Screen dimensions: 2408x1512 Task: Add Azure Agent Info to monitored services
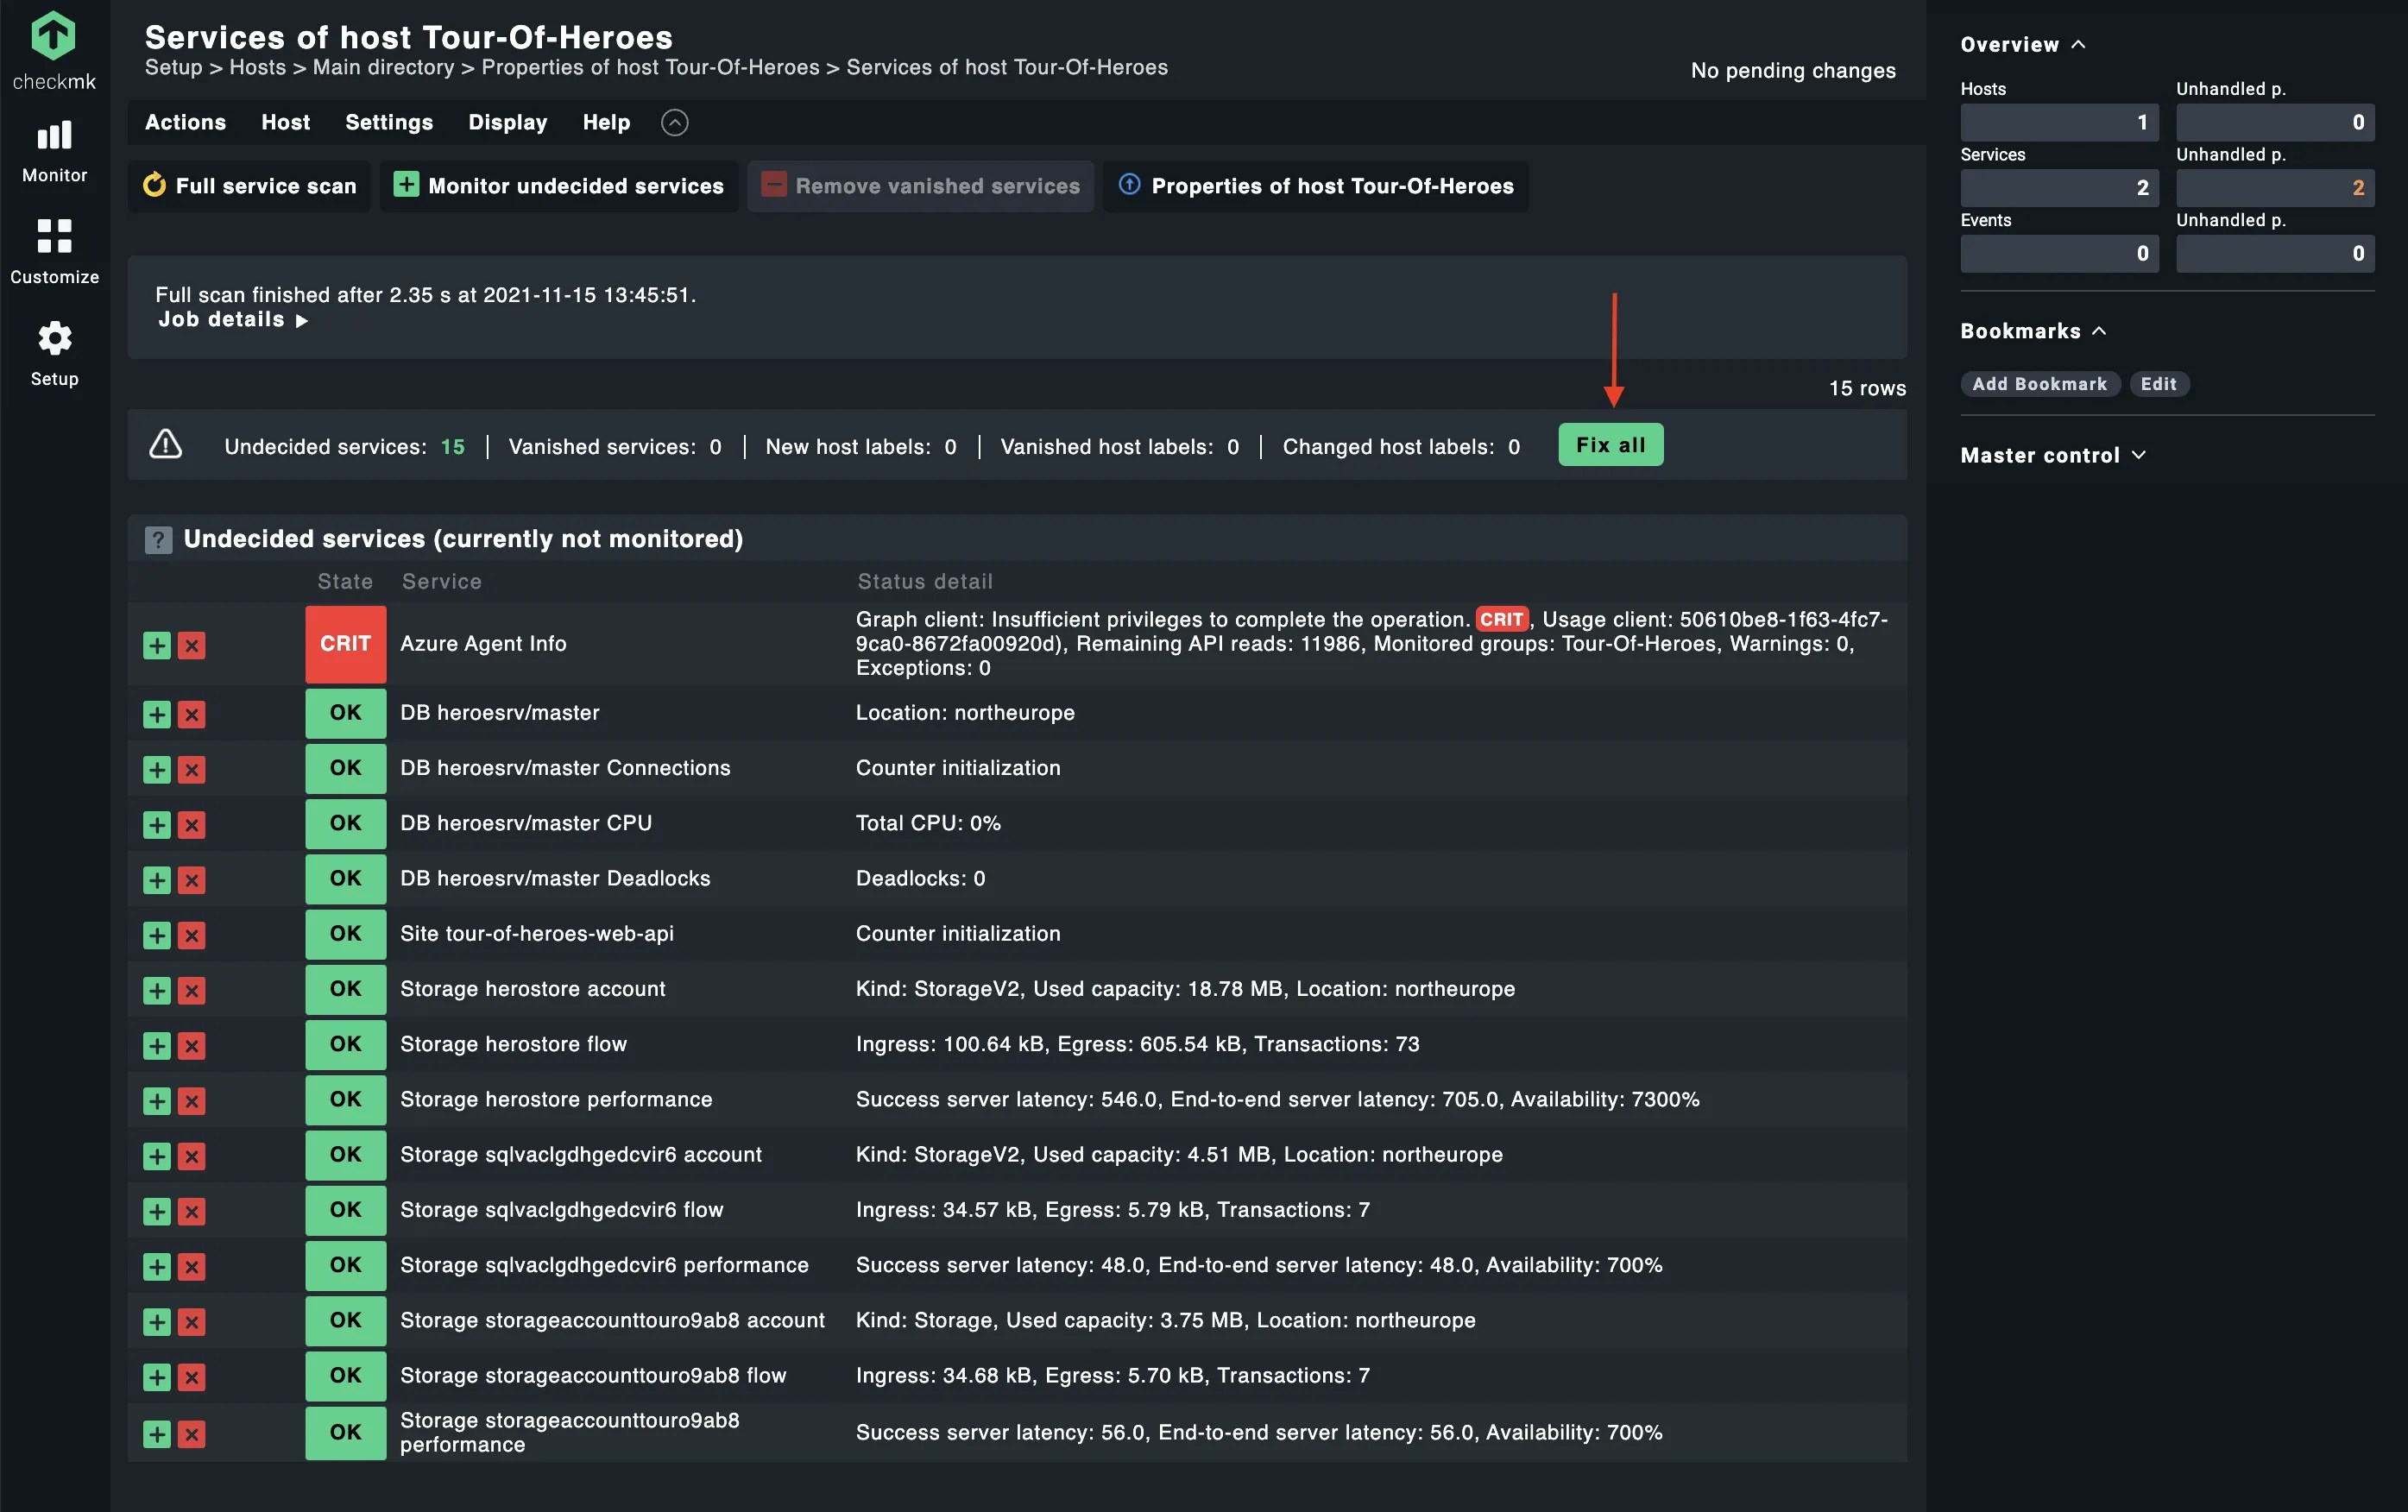point(157,645)
